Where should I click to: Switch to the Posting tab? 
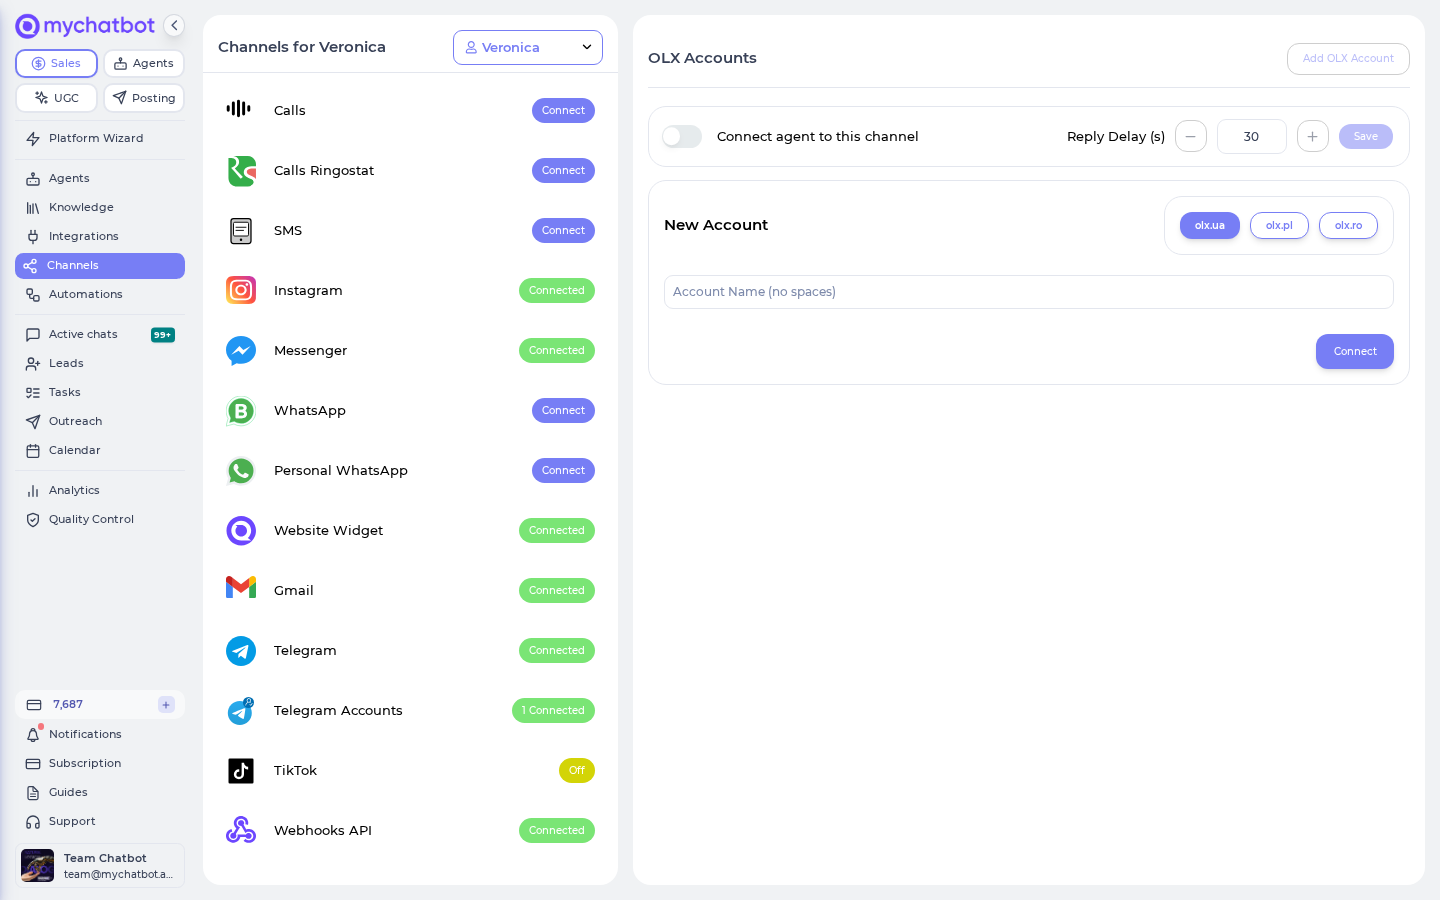(144, 98)
